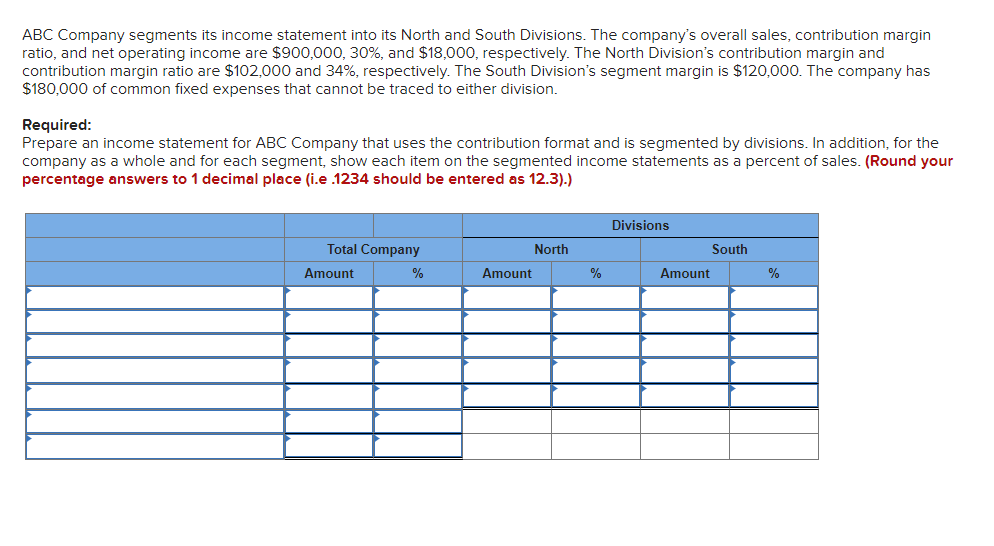Click sixth row Total Company % cell
994x546 pixels.
[418, 422]
